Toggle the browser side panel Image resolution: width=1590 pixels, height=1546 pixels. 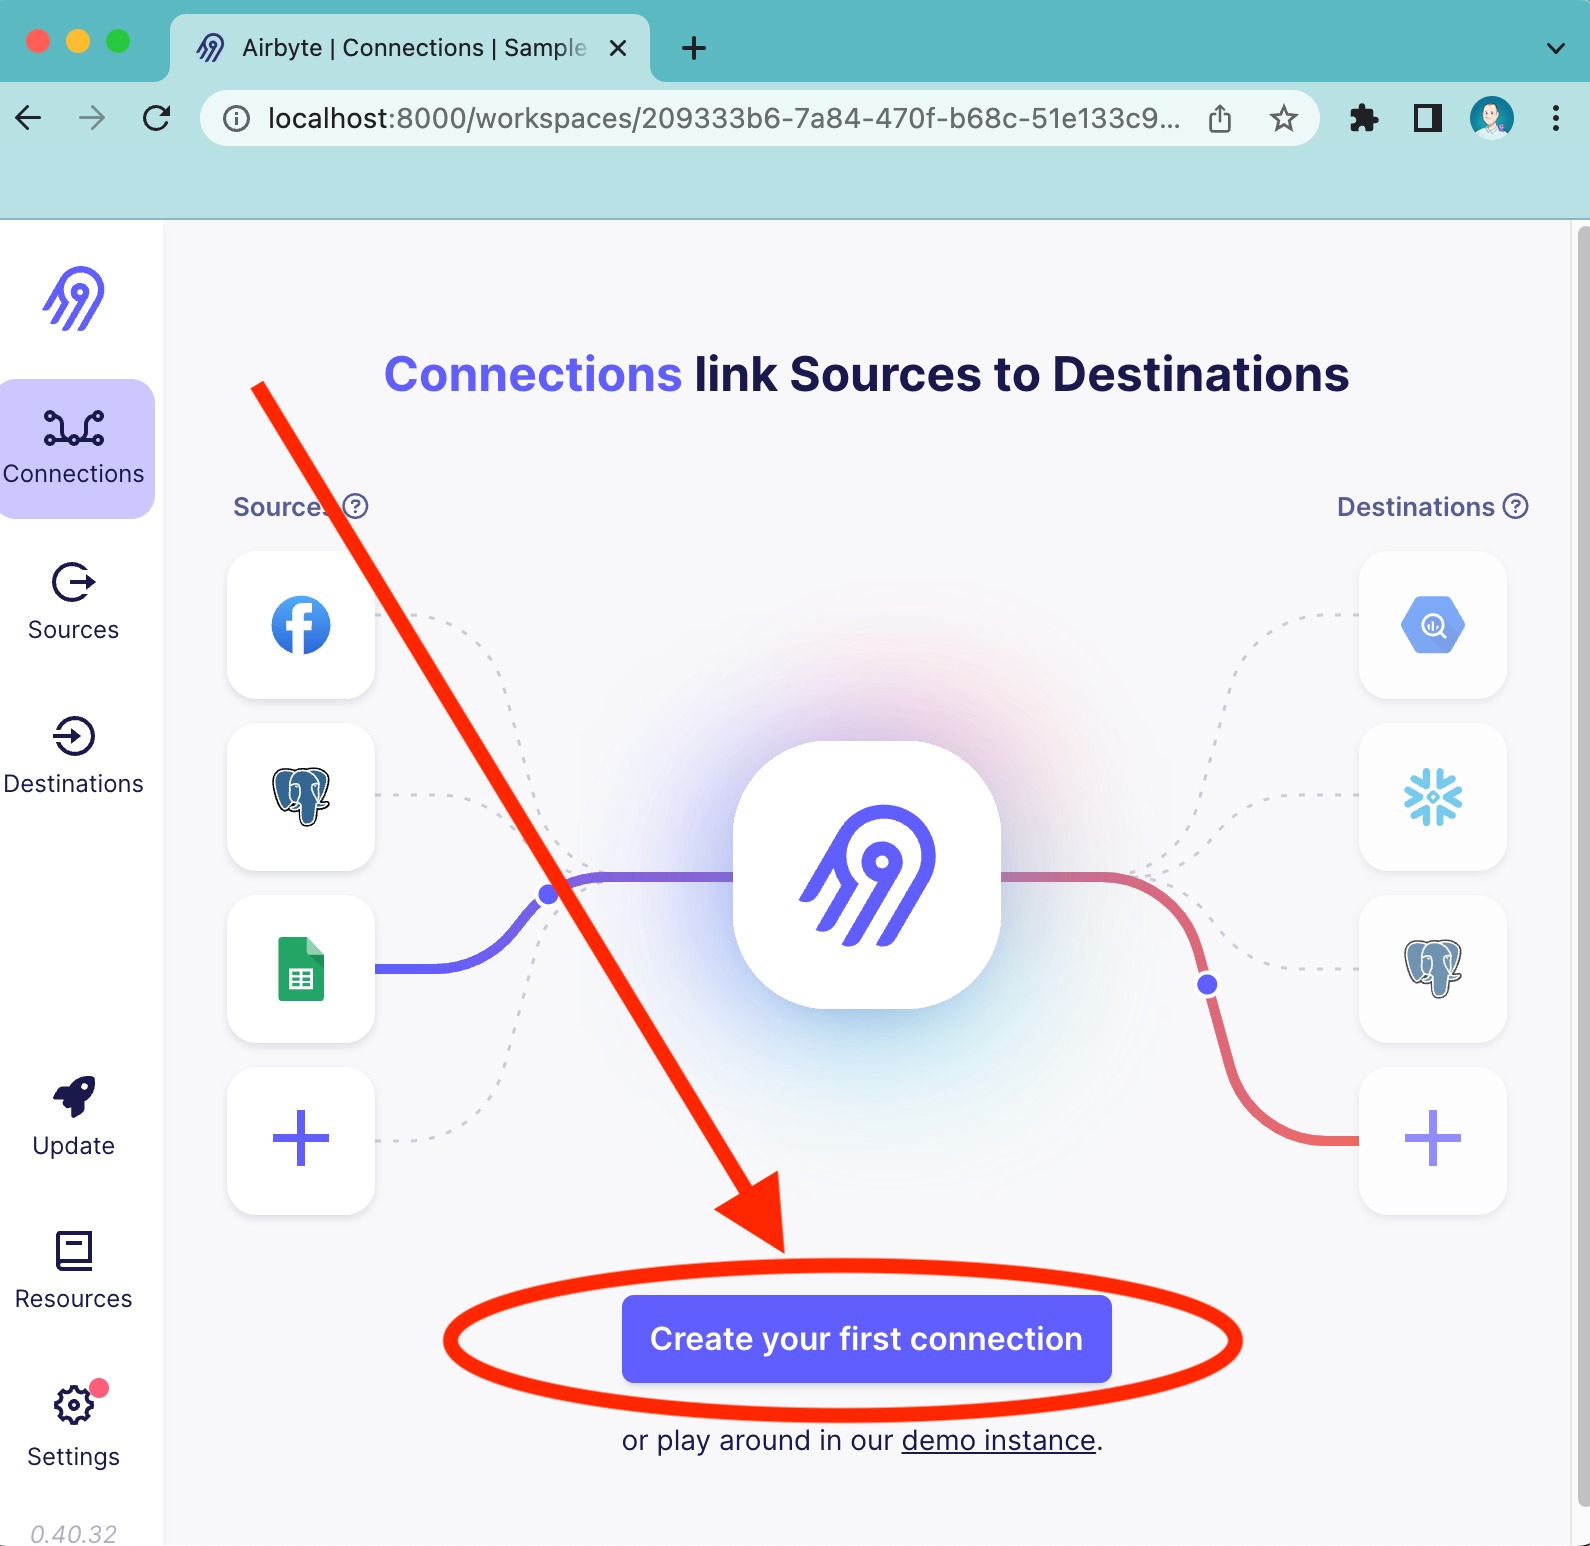[1428, 118]
